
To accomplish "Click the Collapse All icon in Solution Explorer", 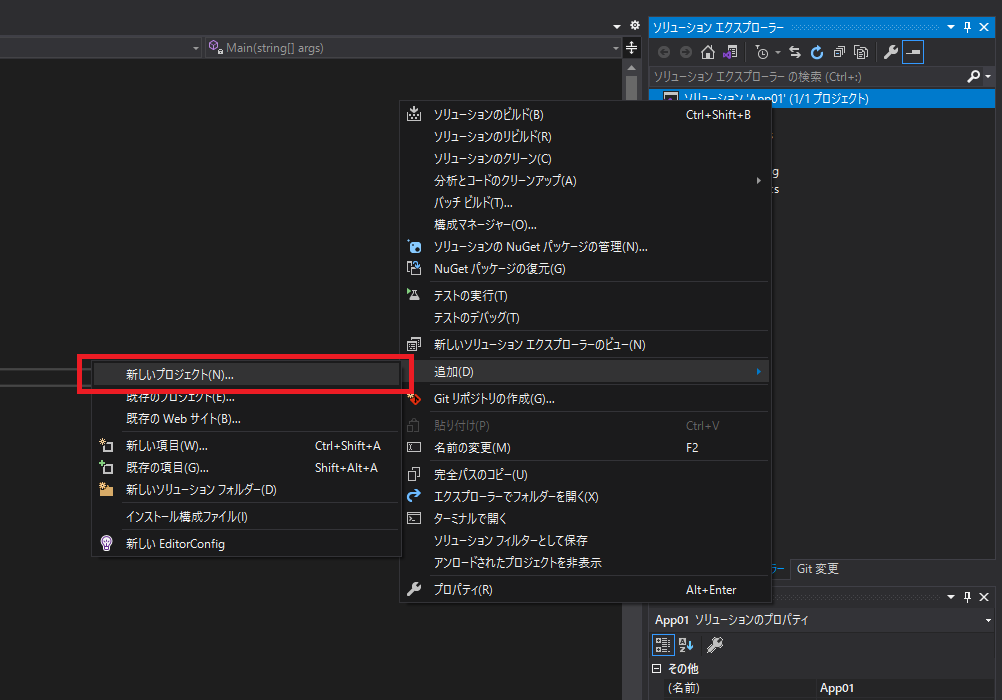I will (x=838, y=53).
